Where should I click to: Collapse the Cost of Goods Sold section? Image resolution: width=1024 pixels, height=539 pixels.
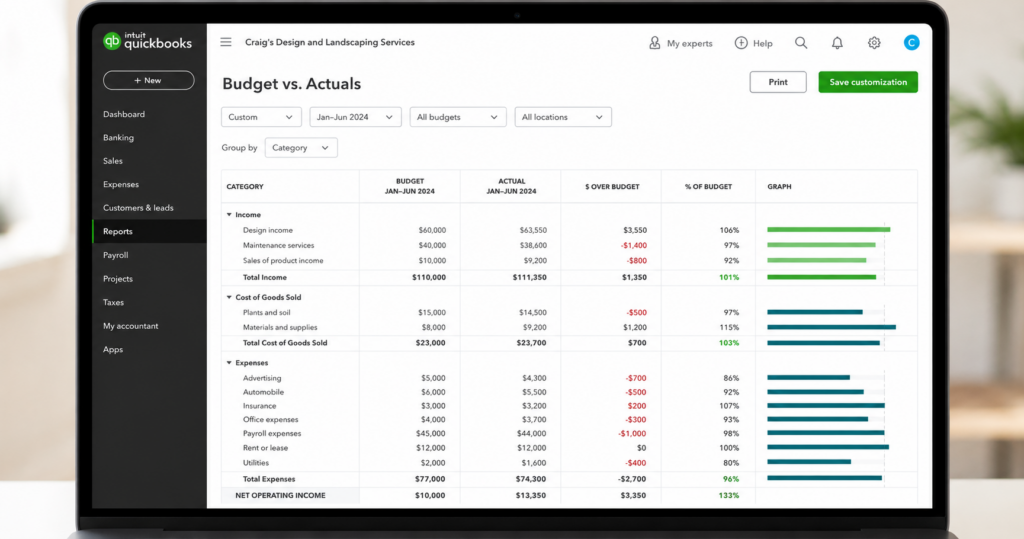point(229,297)
